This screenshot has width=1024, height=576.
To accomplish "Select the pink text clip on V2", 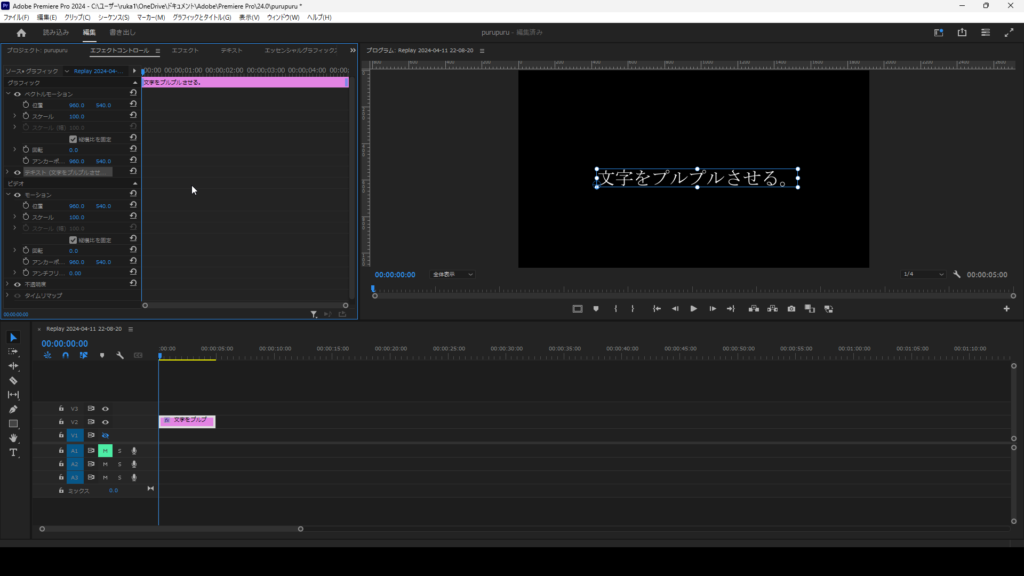I will coord(187,421).
